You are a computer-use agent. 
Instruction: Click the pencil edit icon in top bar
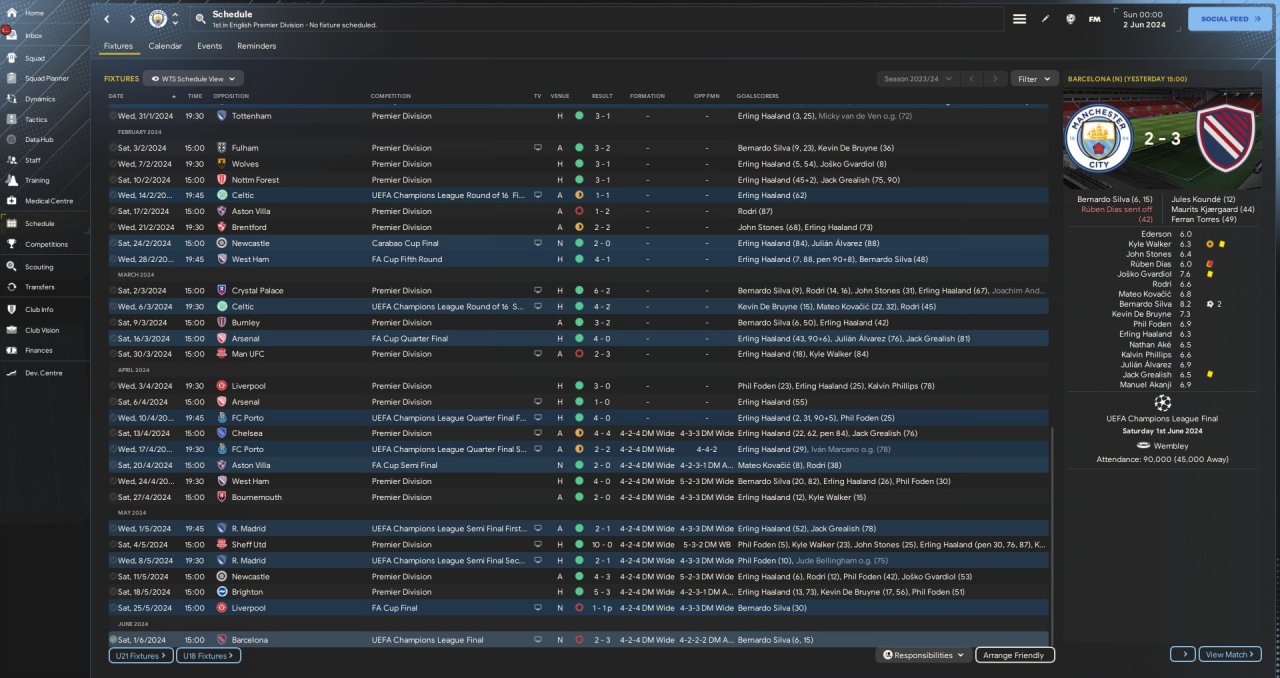click(x=1046, y=19)
